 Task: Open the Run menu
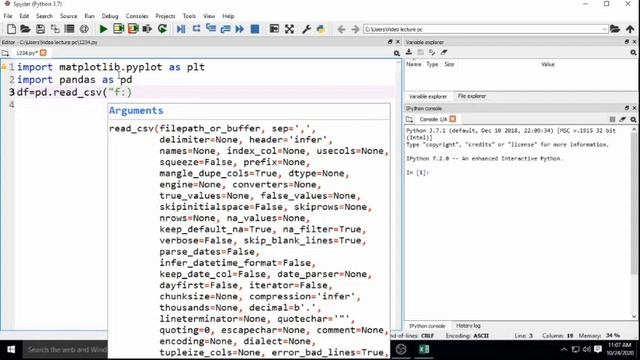pyautogui.click(x=89, y=16)
